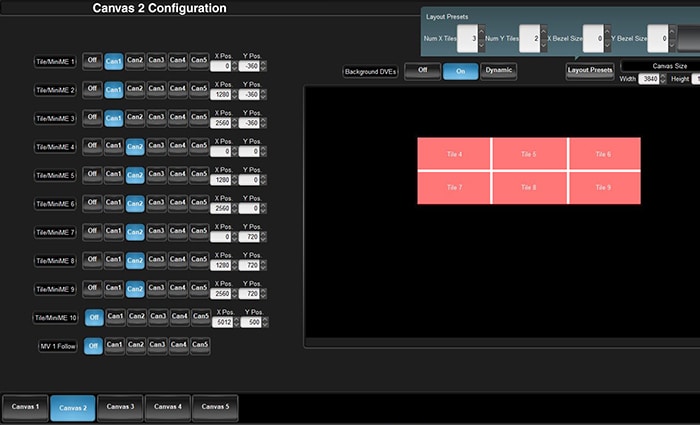Click Tile 9 in the canvas preview
The image size is (700, 425).
point(603,188)
